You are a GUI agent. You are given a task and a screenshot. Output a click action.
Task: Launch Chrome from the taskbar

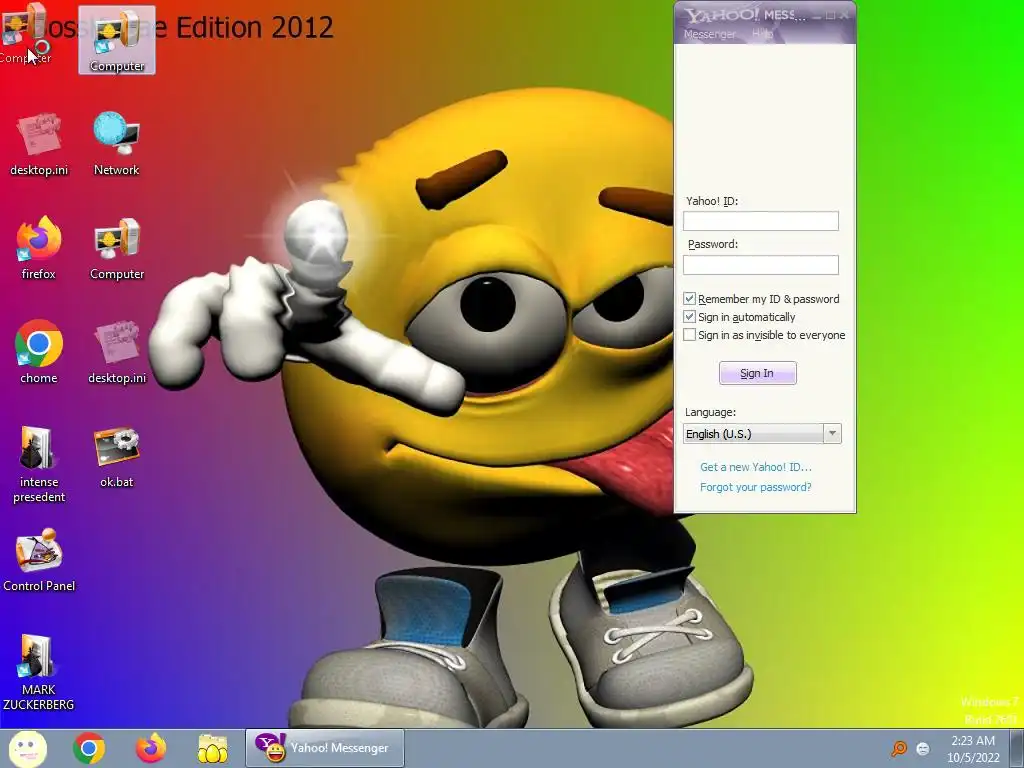tap(89, 748)
